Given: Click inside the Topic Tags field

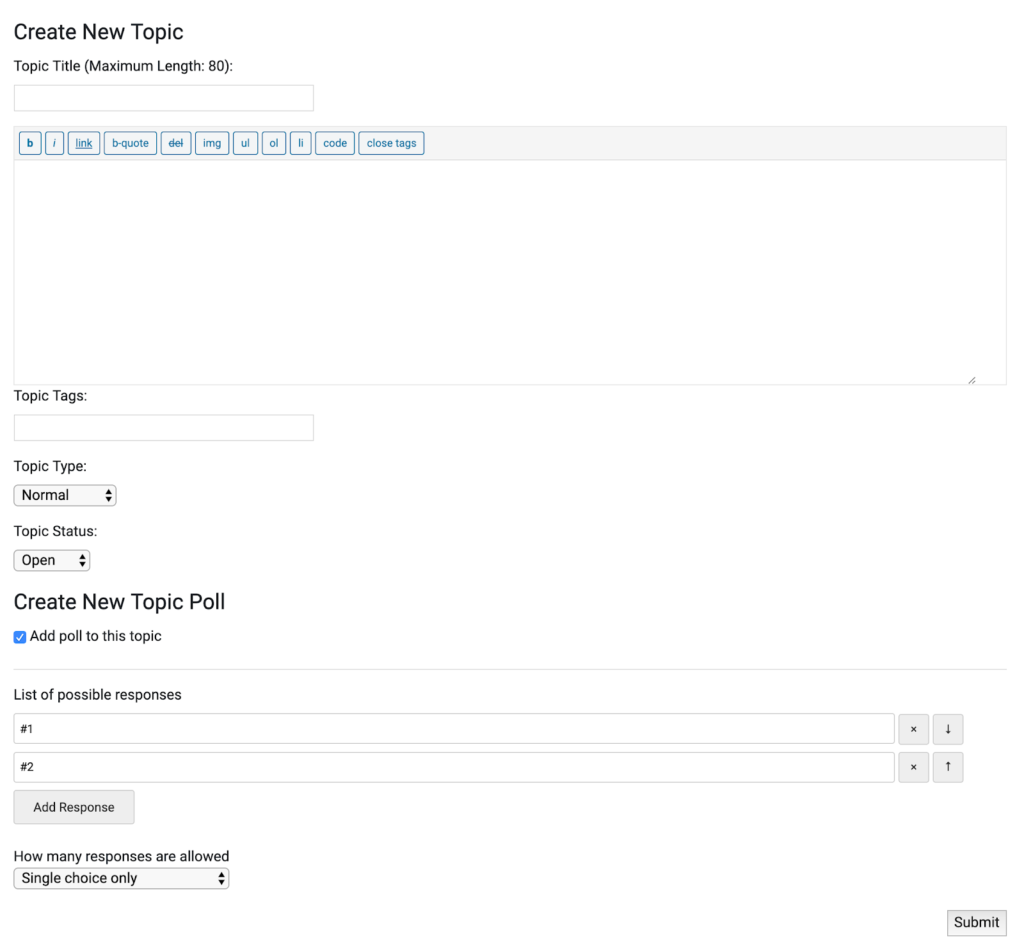Looking at the screenshot, I should 163,427.
